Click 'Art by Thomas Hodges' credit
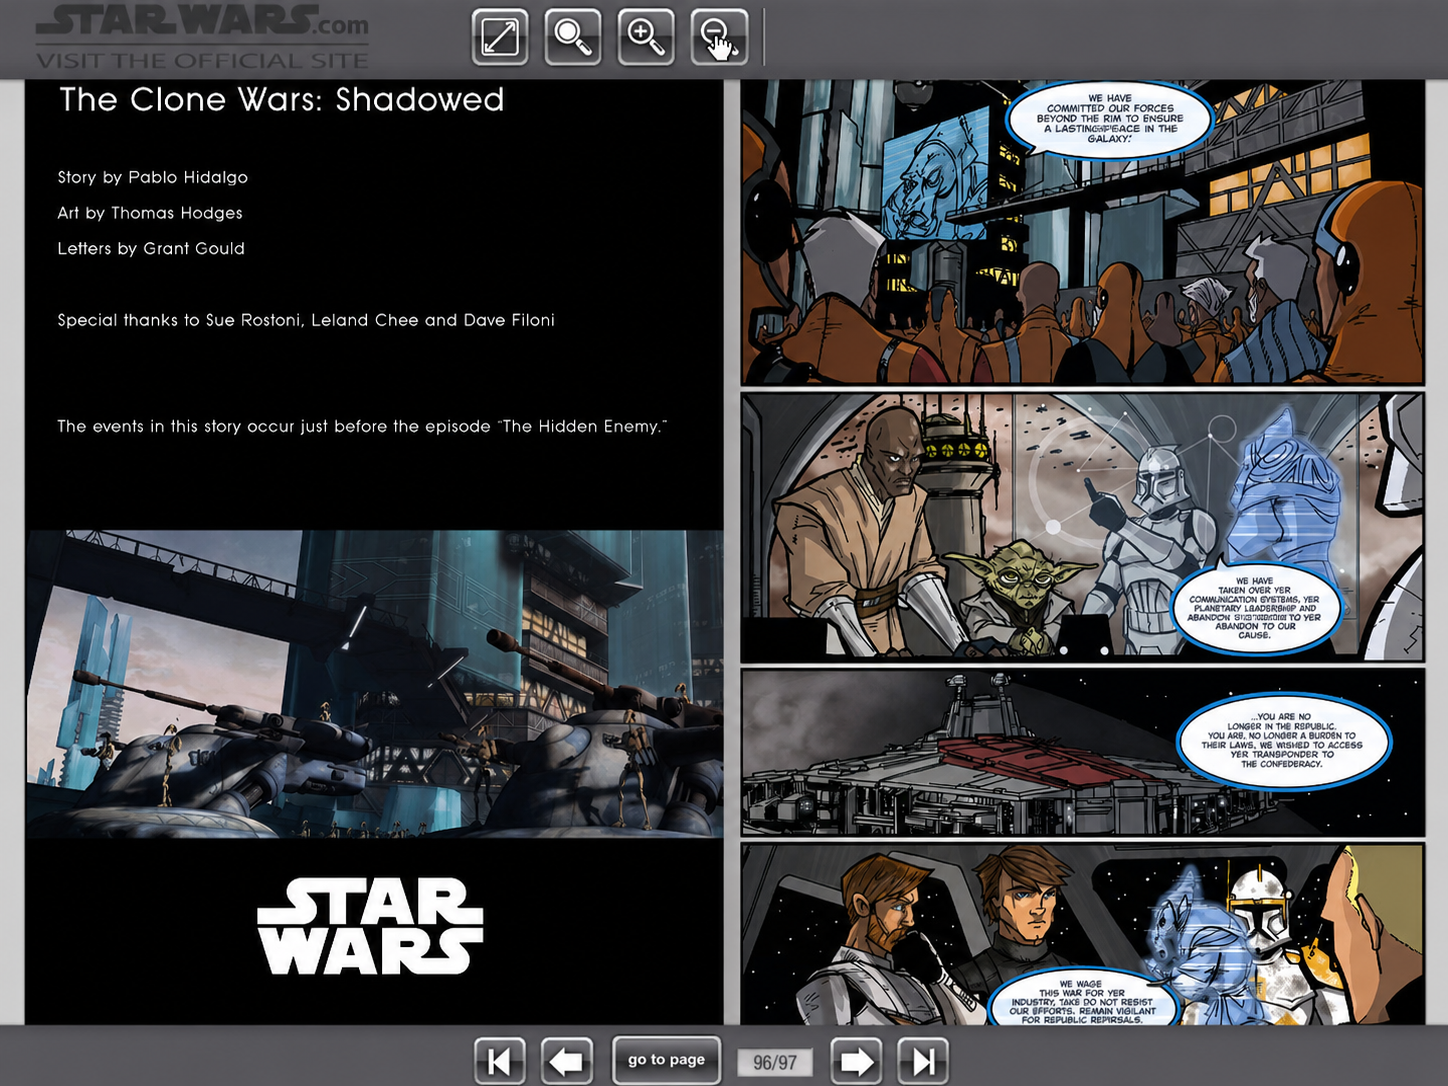Screen dimensions: 1448x1086 pos(150,213)
